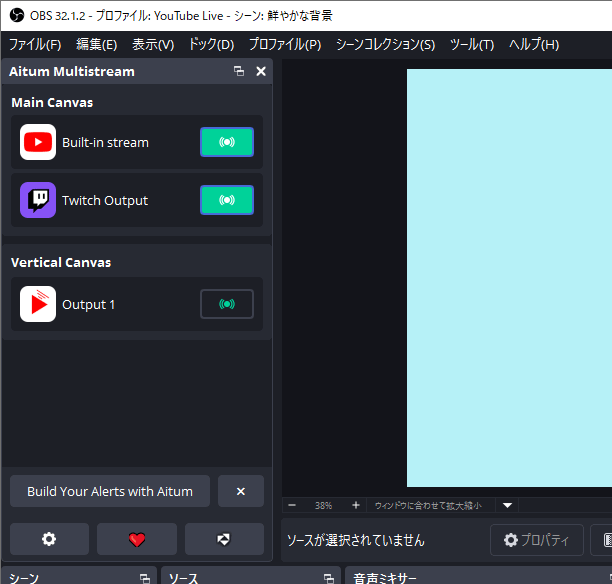Image resolution: width=612 pixels, height=584 pixels.
Task: Open the preview scaling dropdown arrow
Action: (507, 506)
